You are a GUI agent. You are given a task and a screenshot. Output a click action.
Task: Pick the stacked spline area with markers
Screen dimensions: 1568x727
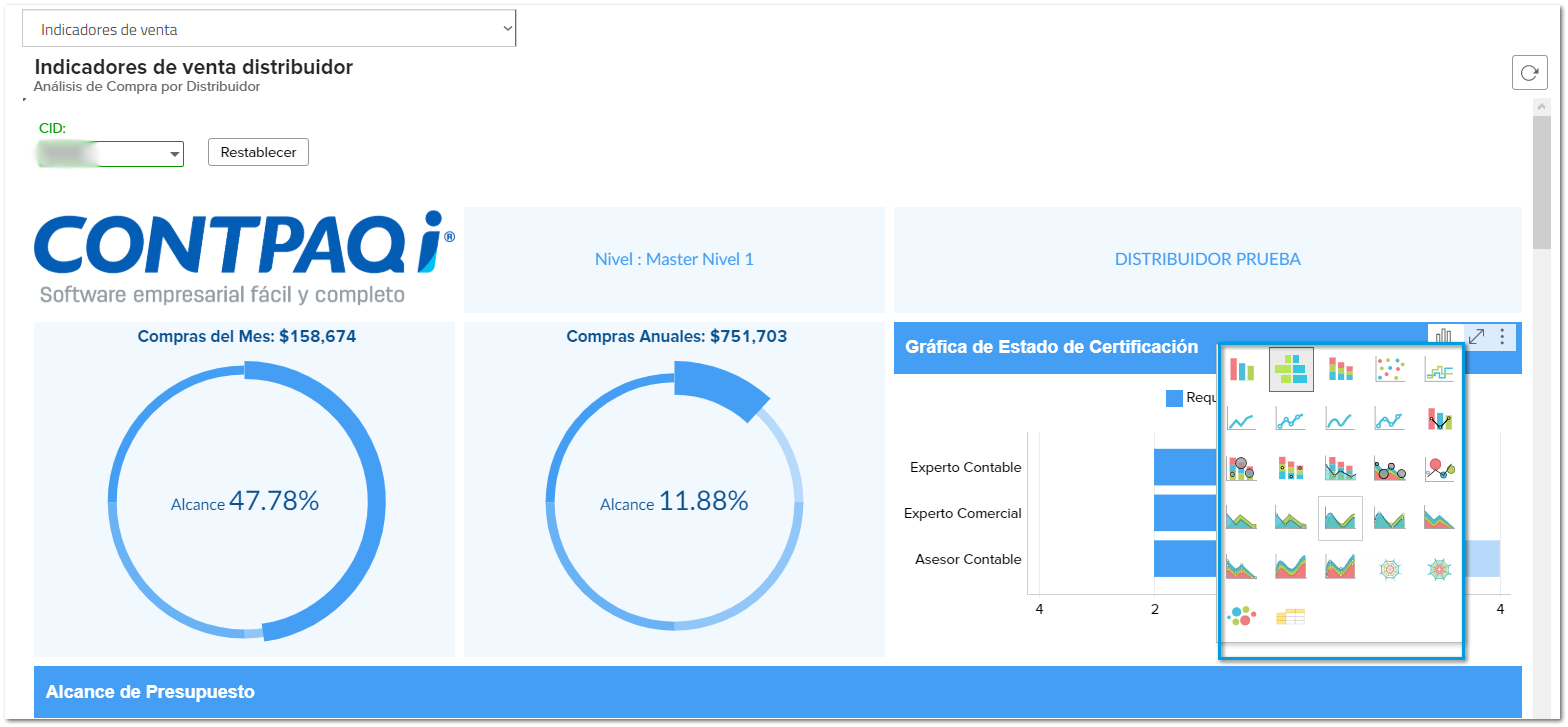pos(1340,567)
